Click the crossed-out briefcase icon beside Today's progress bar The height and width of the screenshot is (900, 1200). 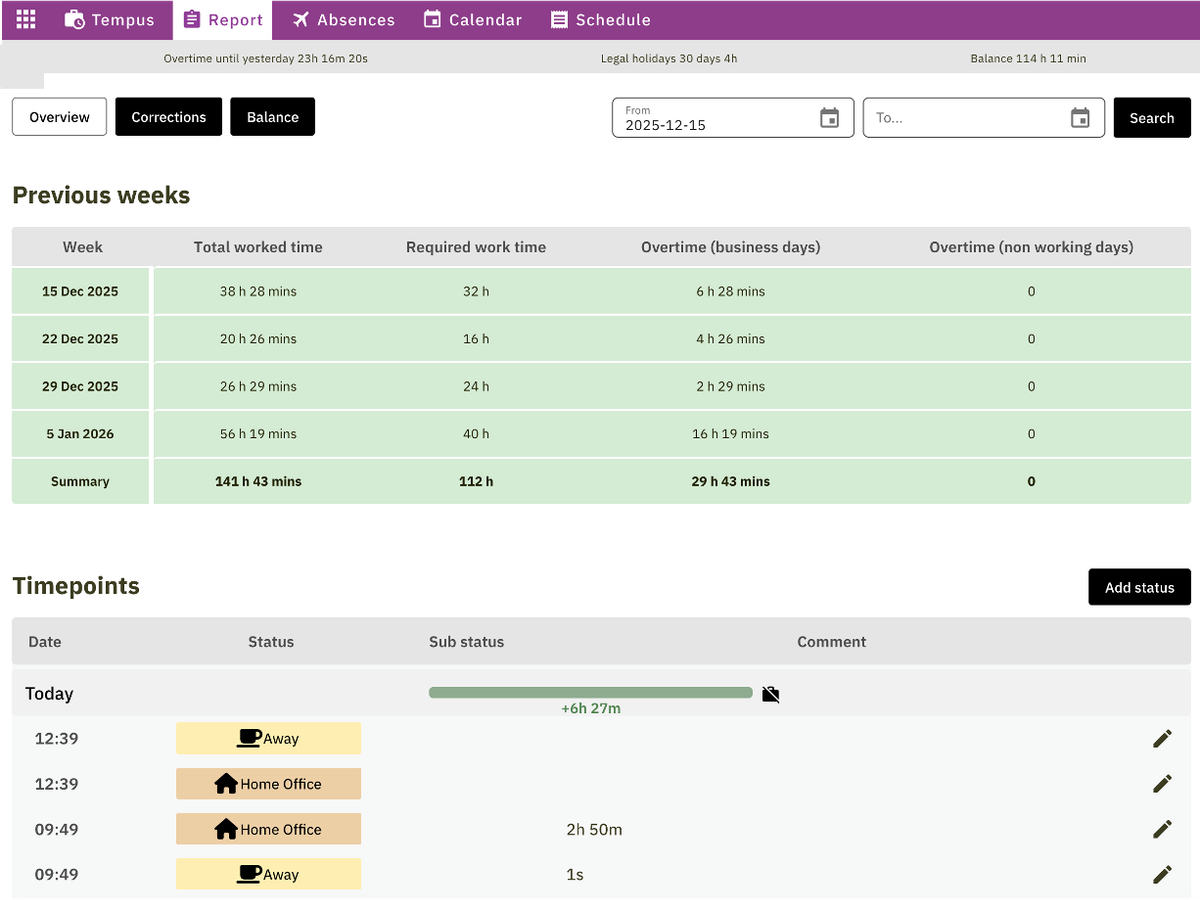click(x=770, y=694)
